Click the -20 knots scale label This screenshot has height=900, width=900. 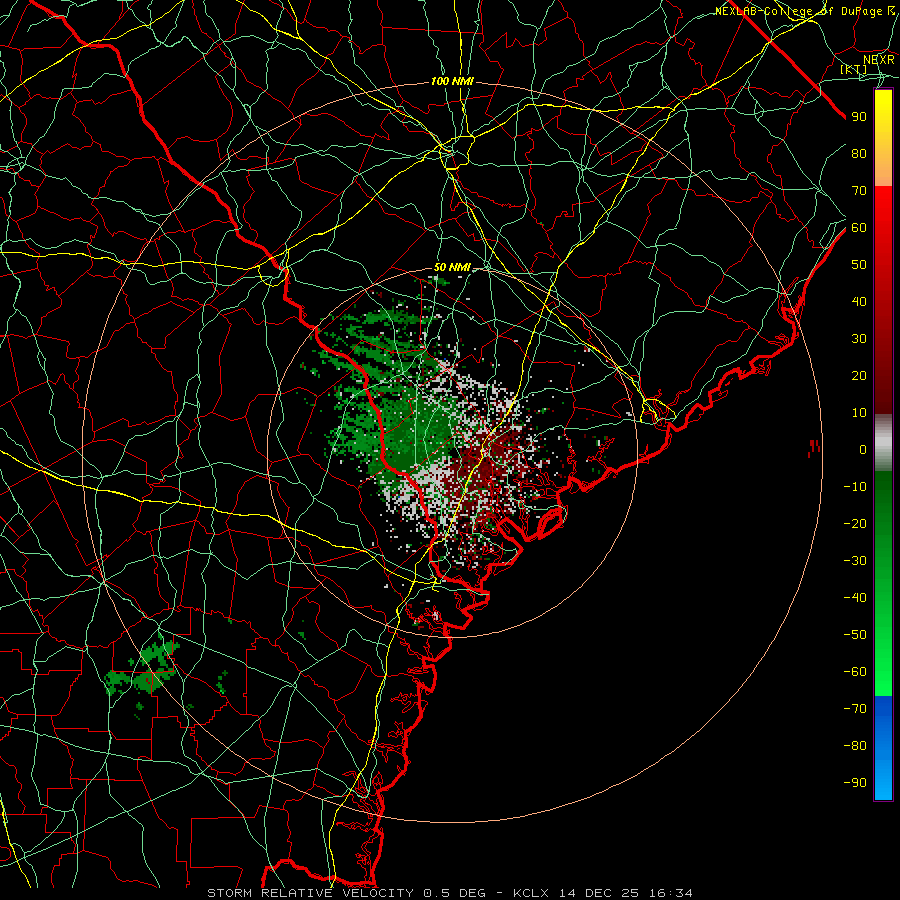coord(855,524)
